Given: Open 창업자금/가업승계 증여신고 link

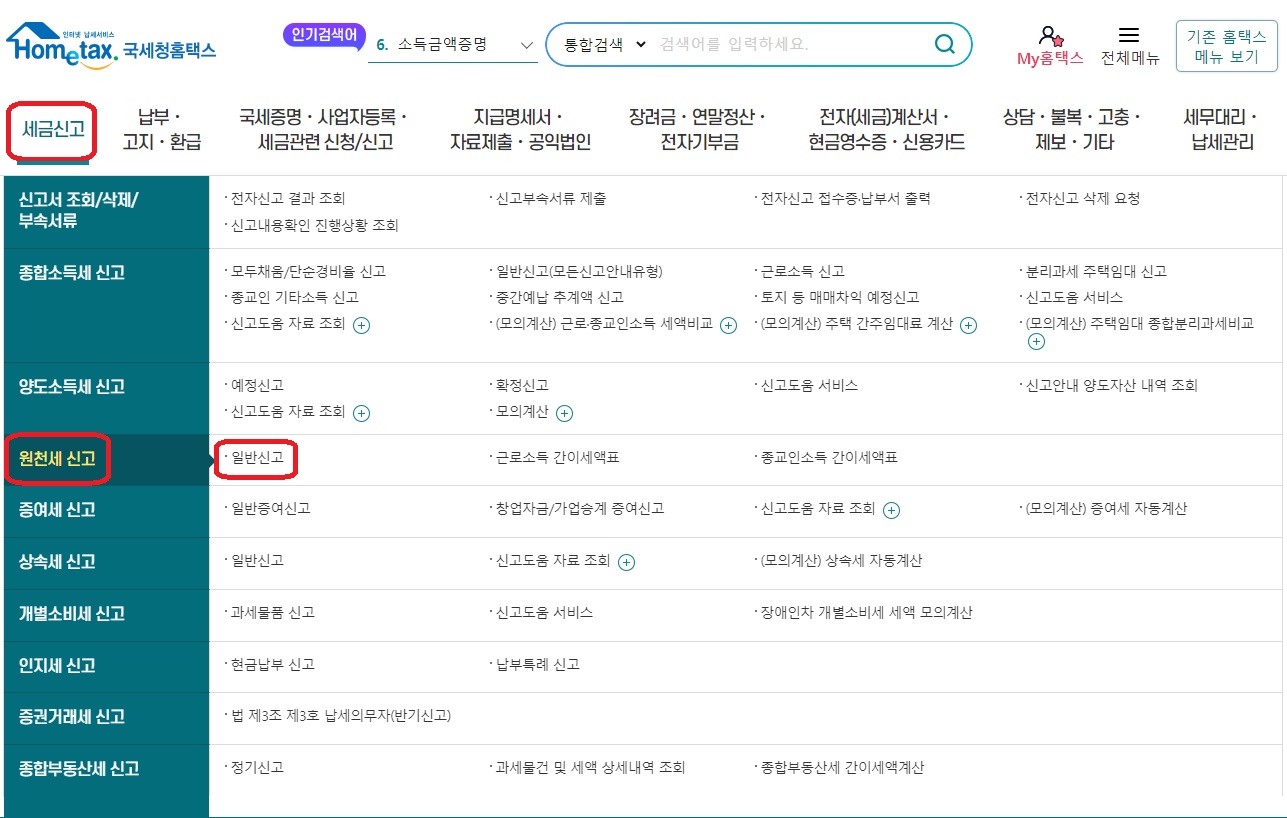Looking at the screenshot, I should click(580, 509).
